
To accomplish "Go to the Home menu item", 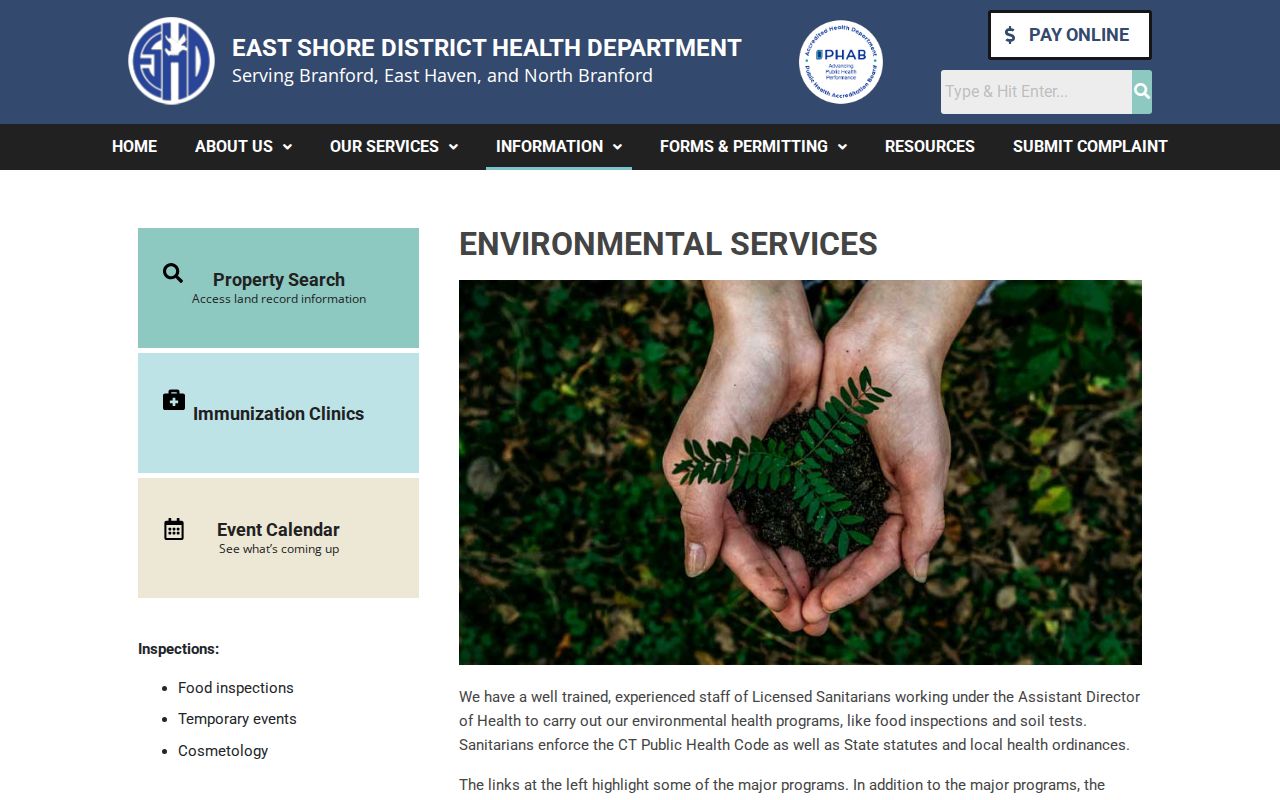I will (134, 146).
